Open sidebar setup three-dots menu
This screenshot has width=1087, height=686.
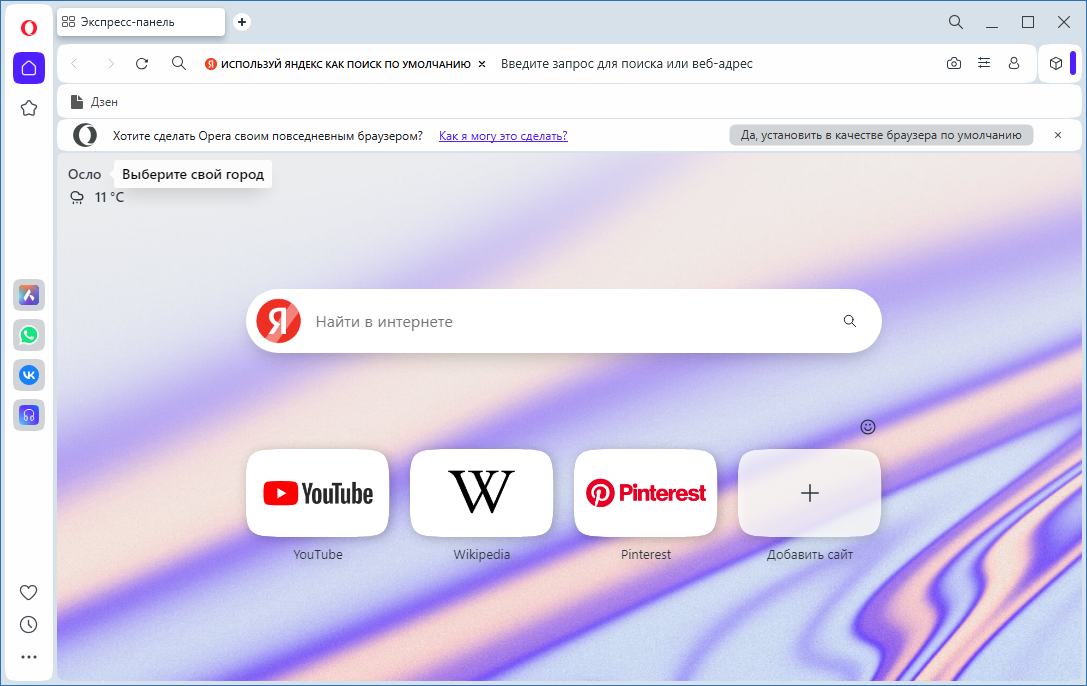28,657
